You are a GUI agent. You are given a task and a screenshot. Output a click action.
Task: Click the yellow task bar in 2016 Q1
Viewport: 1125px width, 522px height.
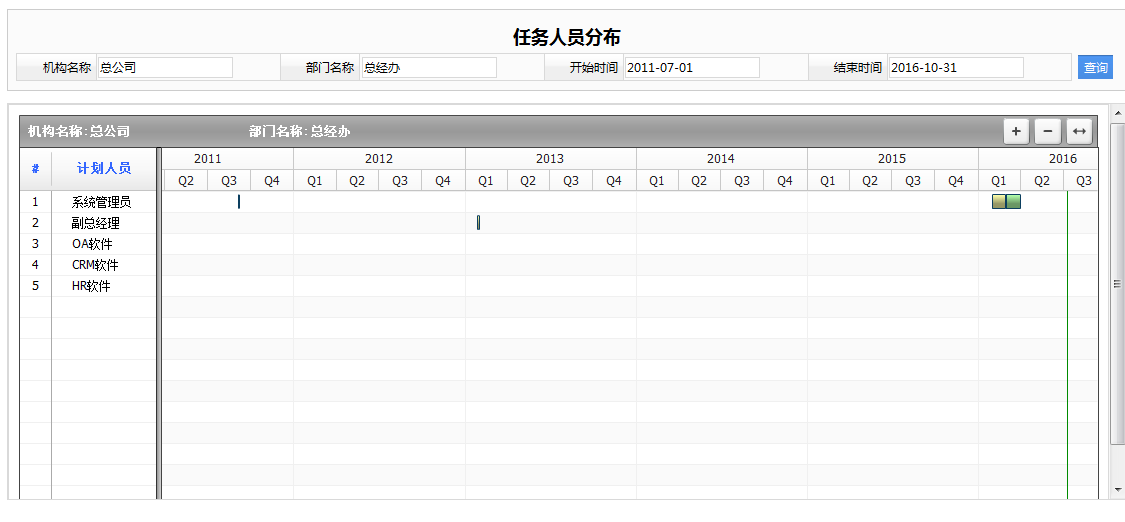click(998, 202)
